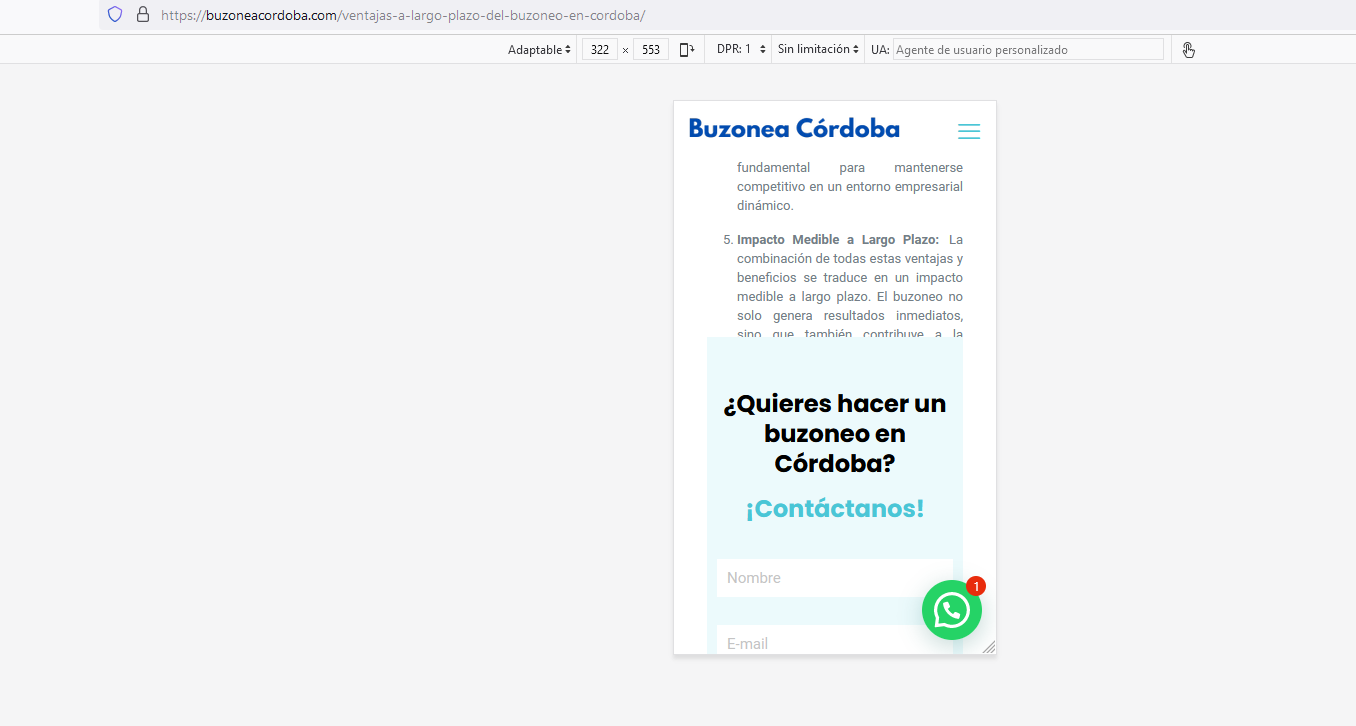1356x726 pixels.
Task: Click the viewport resize handle corner
Action: [x=989, y=647]
